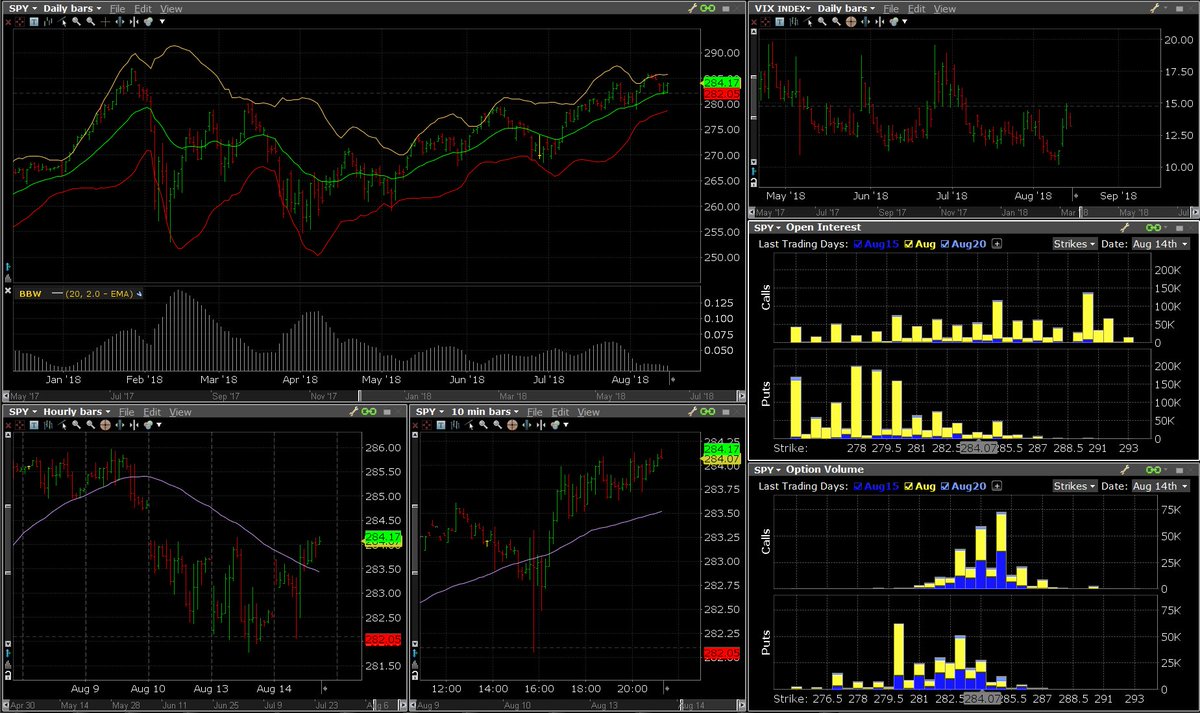The image size is (1200, 713).
Task: Open the Daily bars dropdown in SPY chart
Action: (72, 8)
